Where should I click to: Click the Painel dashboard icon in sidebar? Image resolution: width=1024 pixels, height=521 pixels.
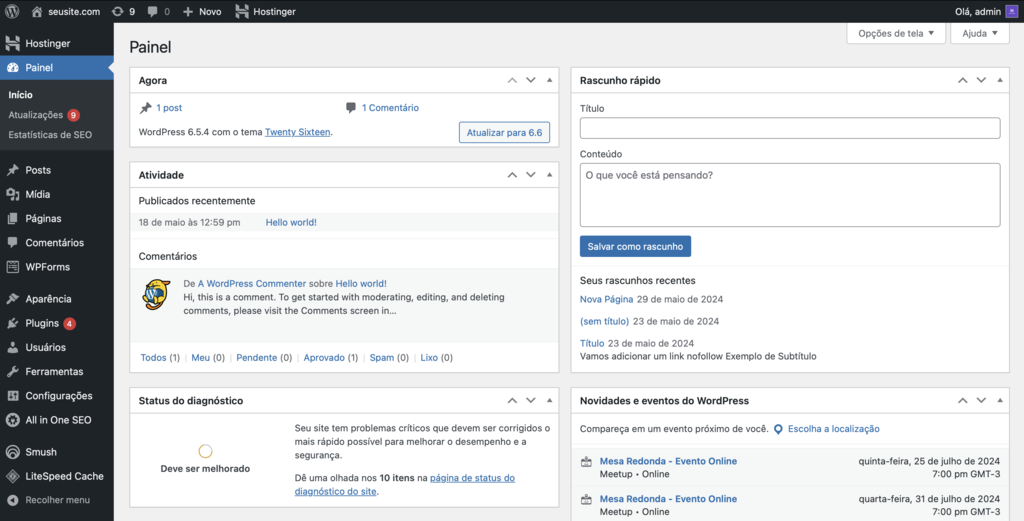[x=12, y=67]
